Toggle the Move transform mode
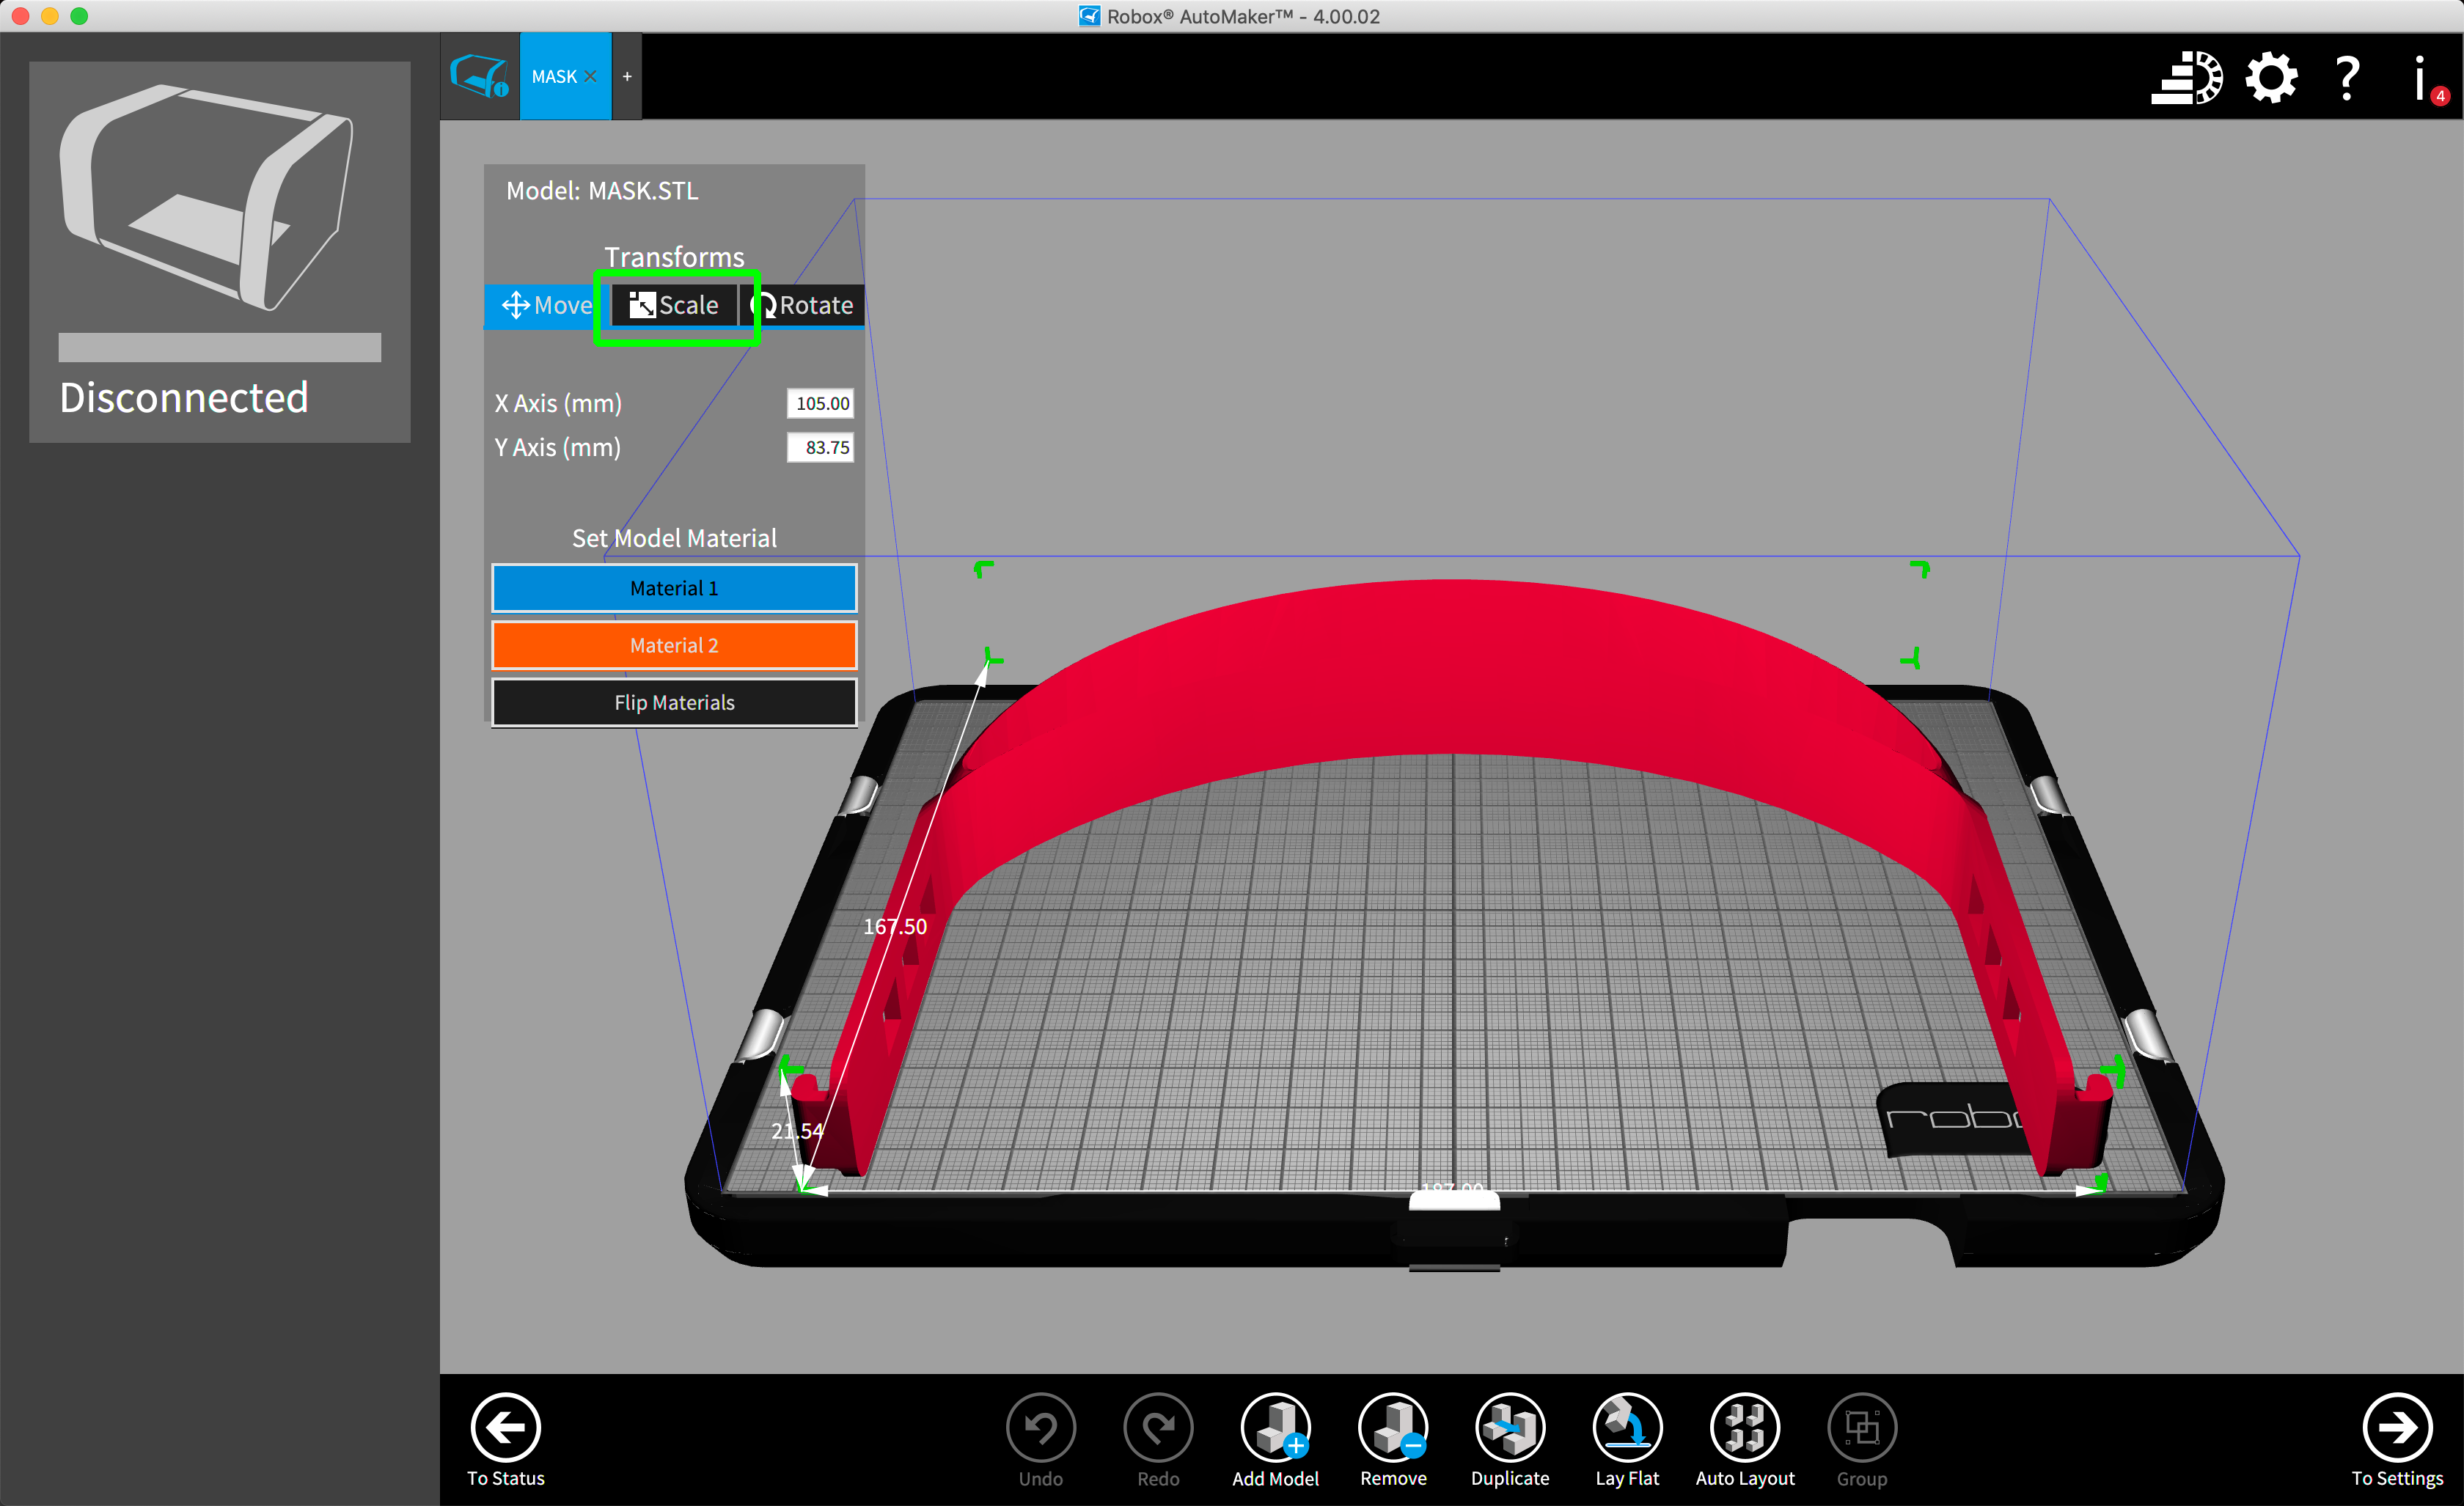2464x1506 pixels. [x=546, y=305]
